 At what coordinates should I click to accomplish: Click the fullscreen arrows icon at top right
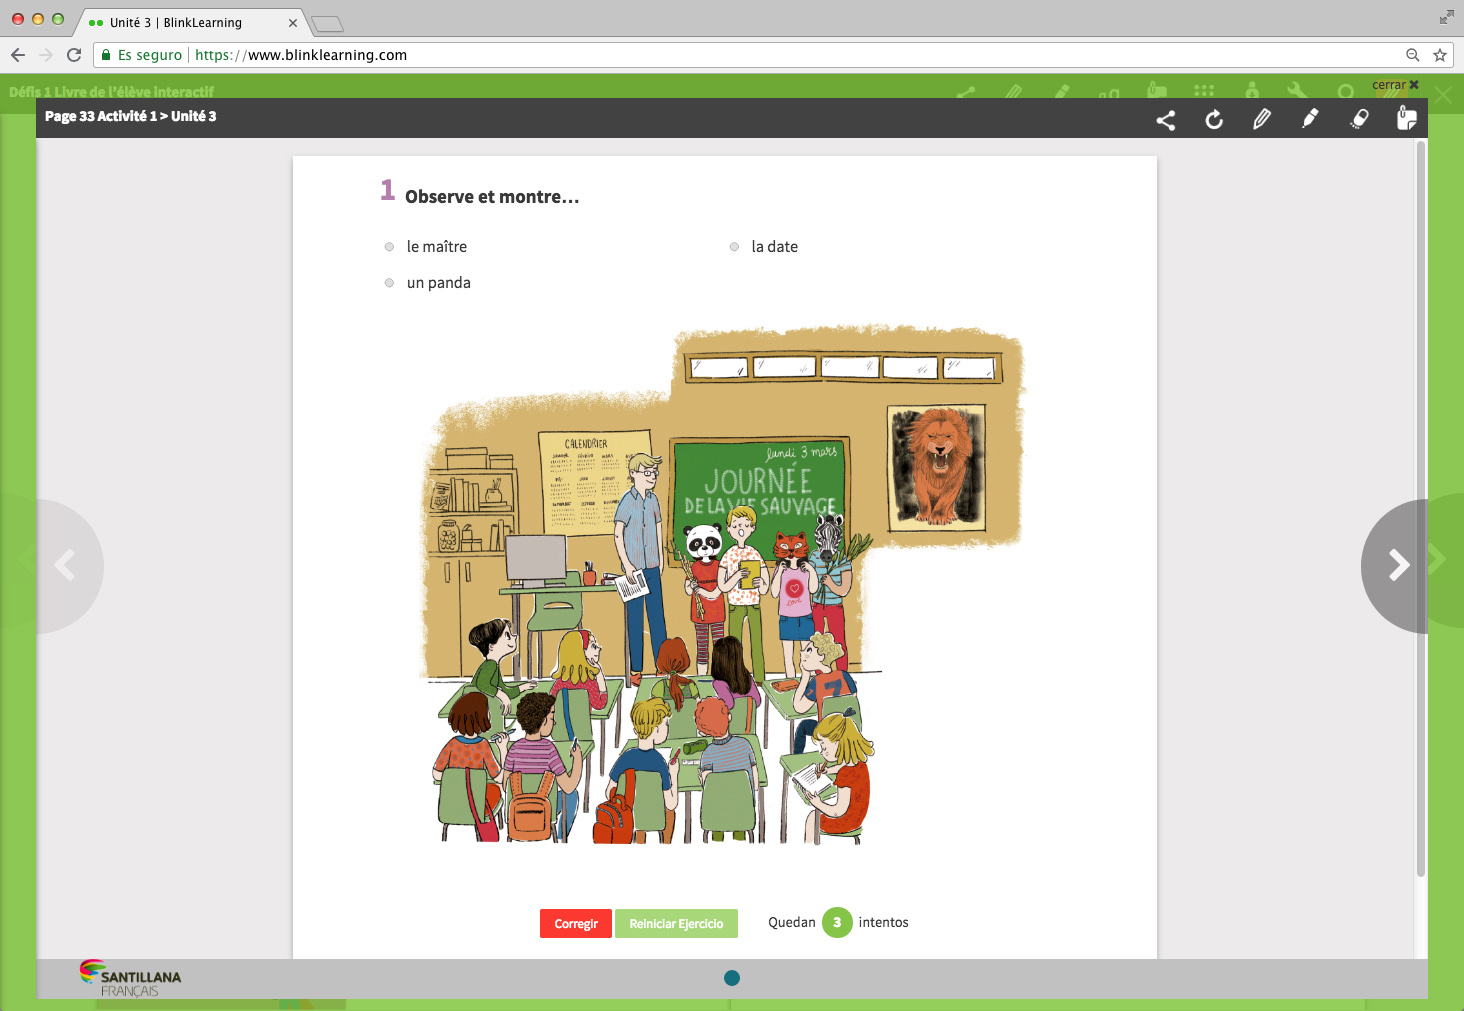[x=1447, y=17]
